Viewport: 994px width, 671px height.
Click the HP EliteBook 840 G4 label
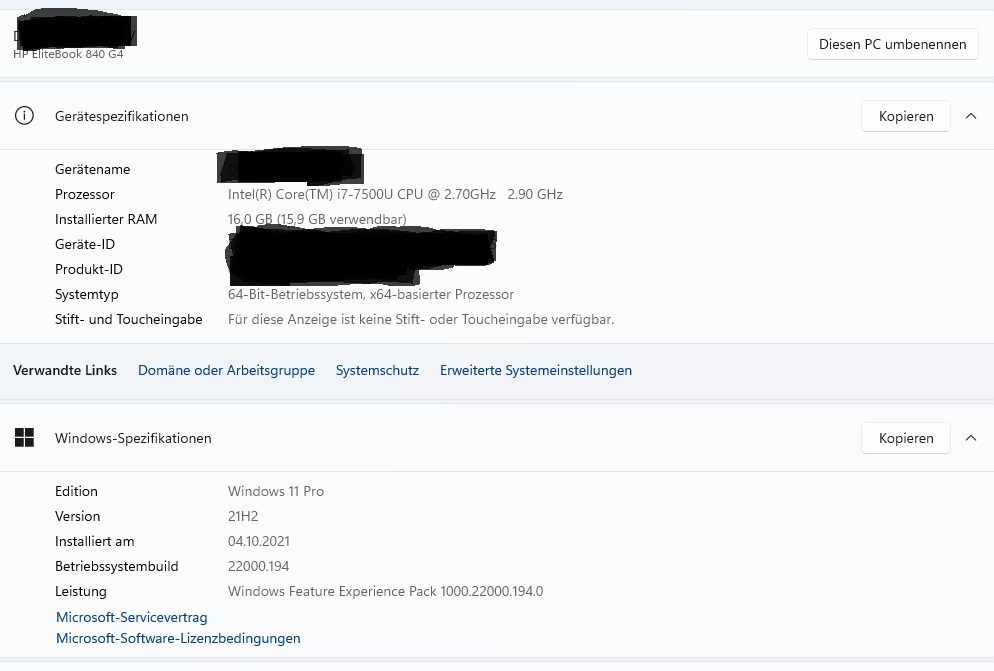click(68, 55)
